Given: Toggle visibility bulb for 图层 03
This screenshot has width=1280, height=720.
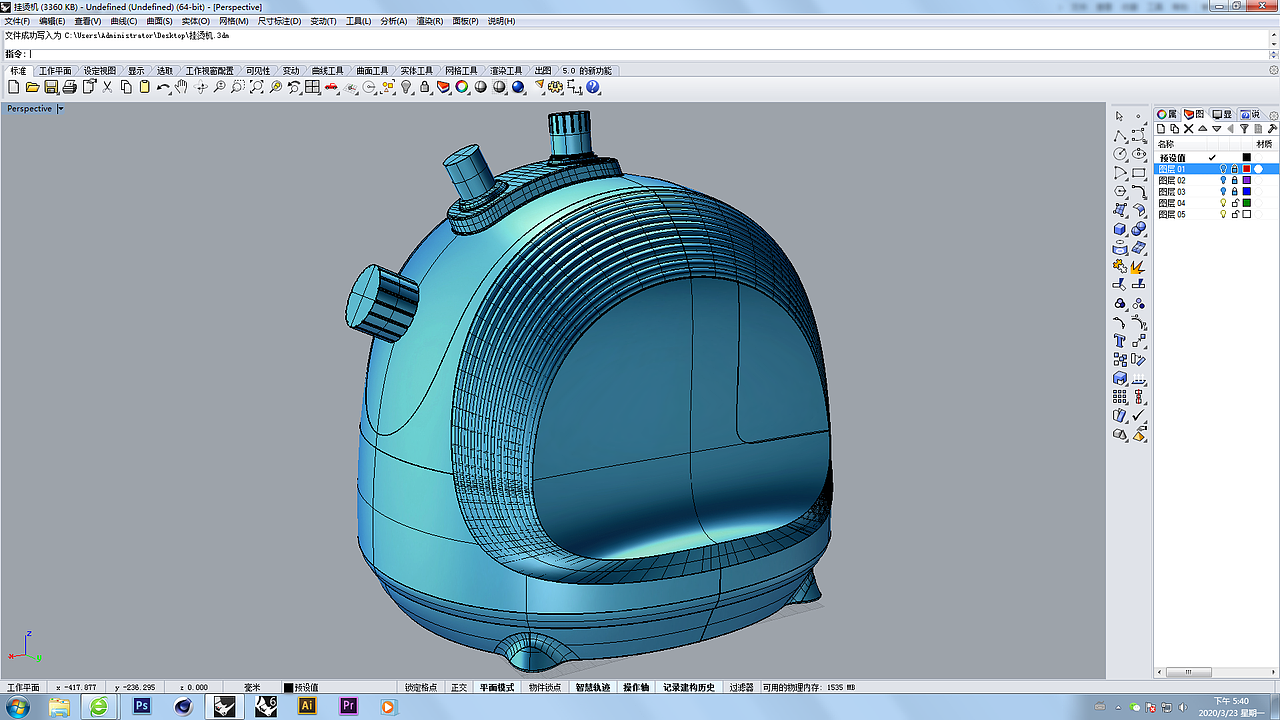Looking at the screenshot, I should pos(1223,192).
